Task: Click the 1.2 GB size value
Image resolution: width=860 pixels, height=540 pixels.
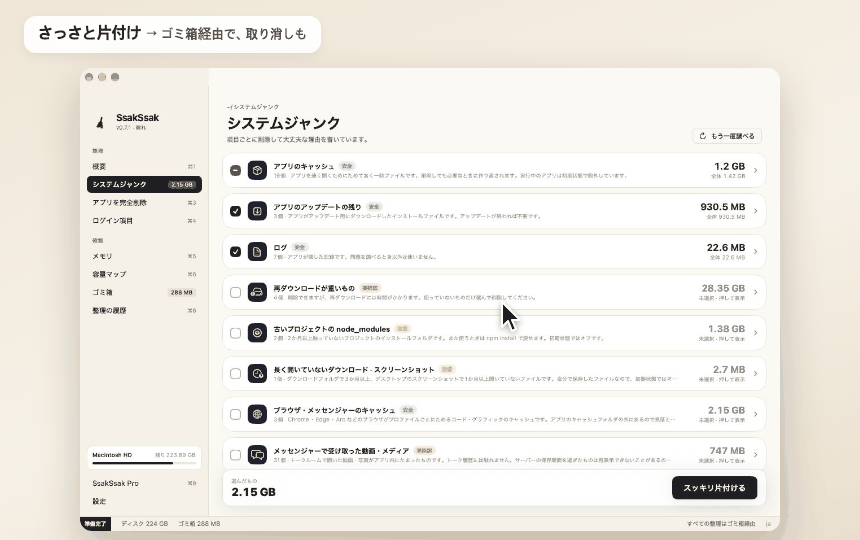Action: pyautogui.click(x=729, y=166)
